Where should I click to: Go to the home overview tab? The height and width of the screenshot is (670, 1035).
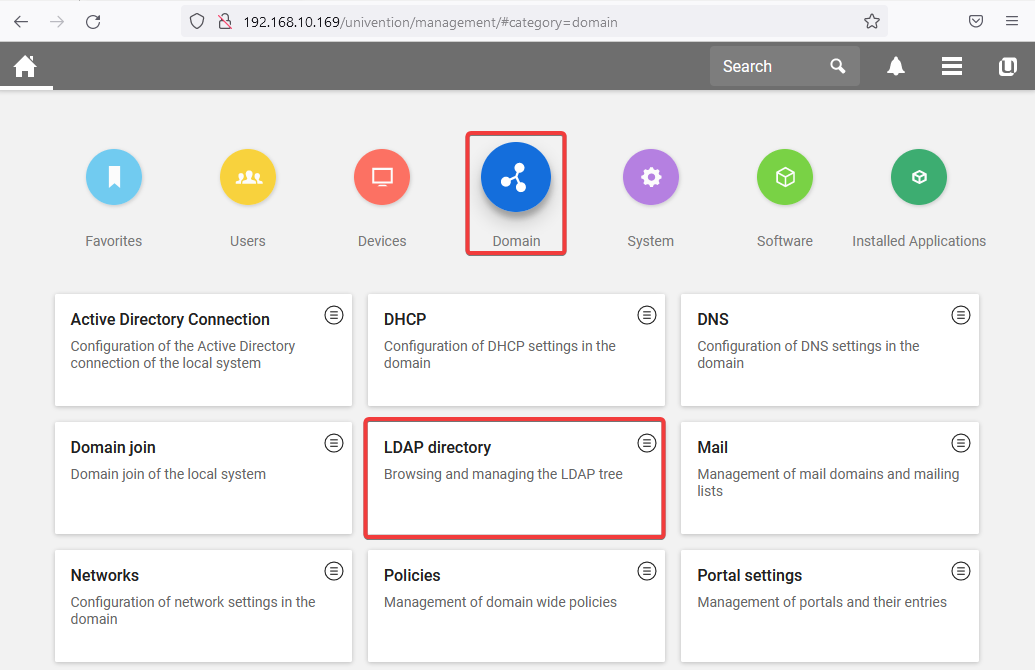click(25, 66)
